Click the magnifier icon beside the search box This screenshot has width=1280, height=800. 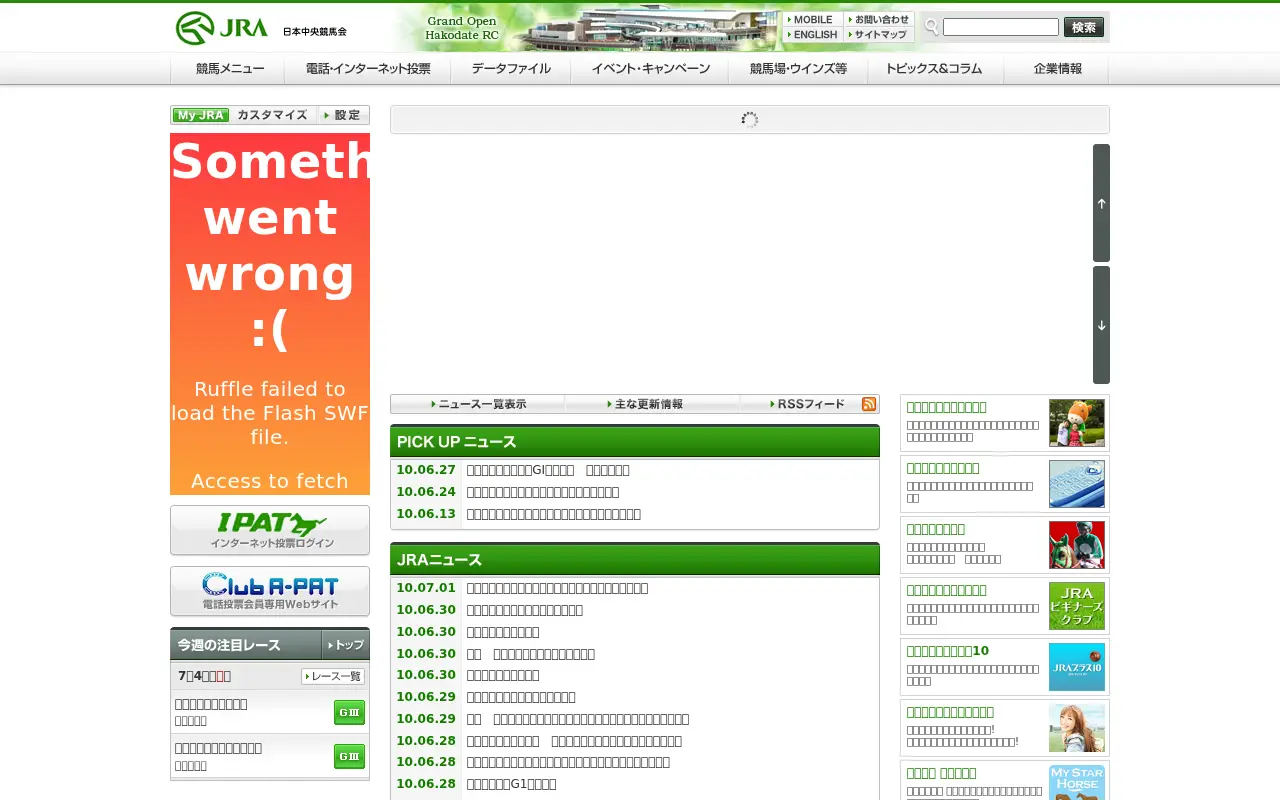(931, 27)
